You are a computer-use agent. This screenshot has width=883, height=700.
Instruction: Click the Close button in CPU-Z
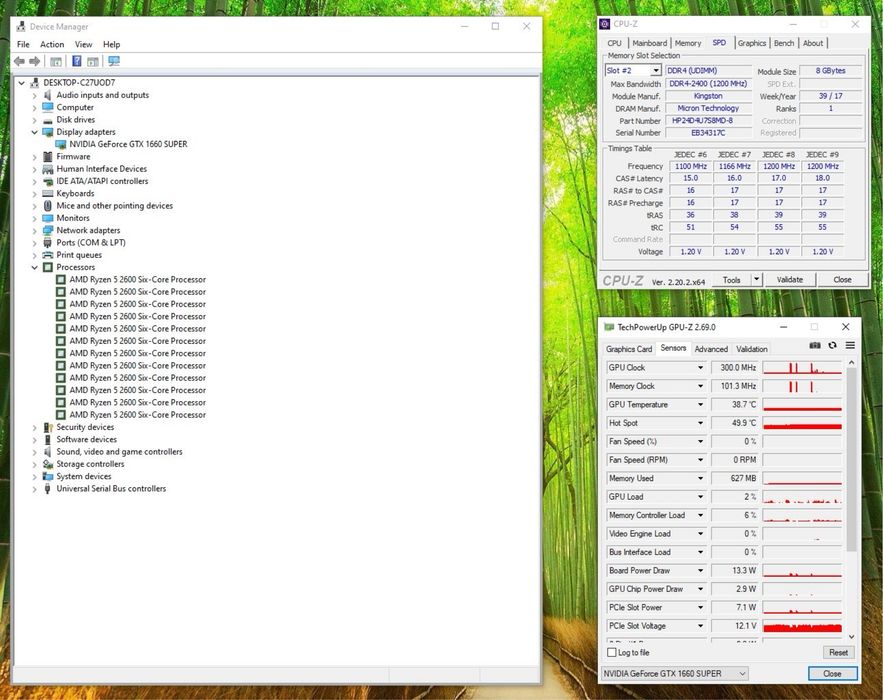[842, 279]
